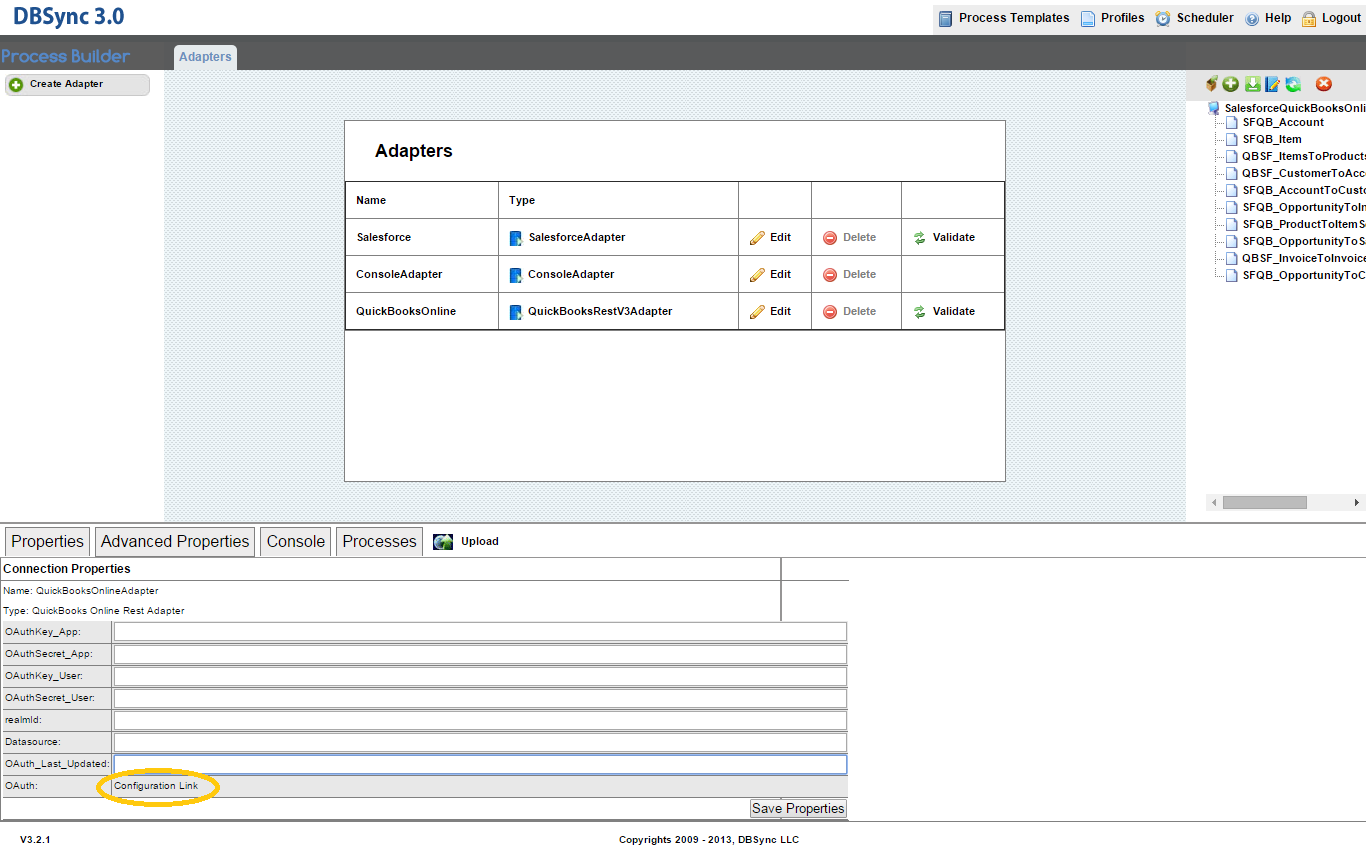This screenshot has height=857, width=1366.
Task: Delete the ConsoleAdapter row
Action: point(849,275)
